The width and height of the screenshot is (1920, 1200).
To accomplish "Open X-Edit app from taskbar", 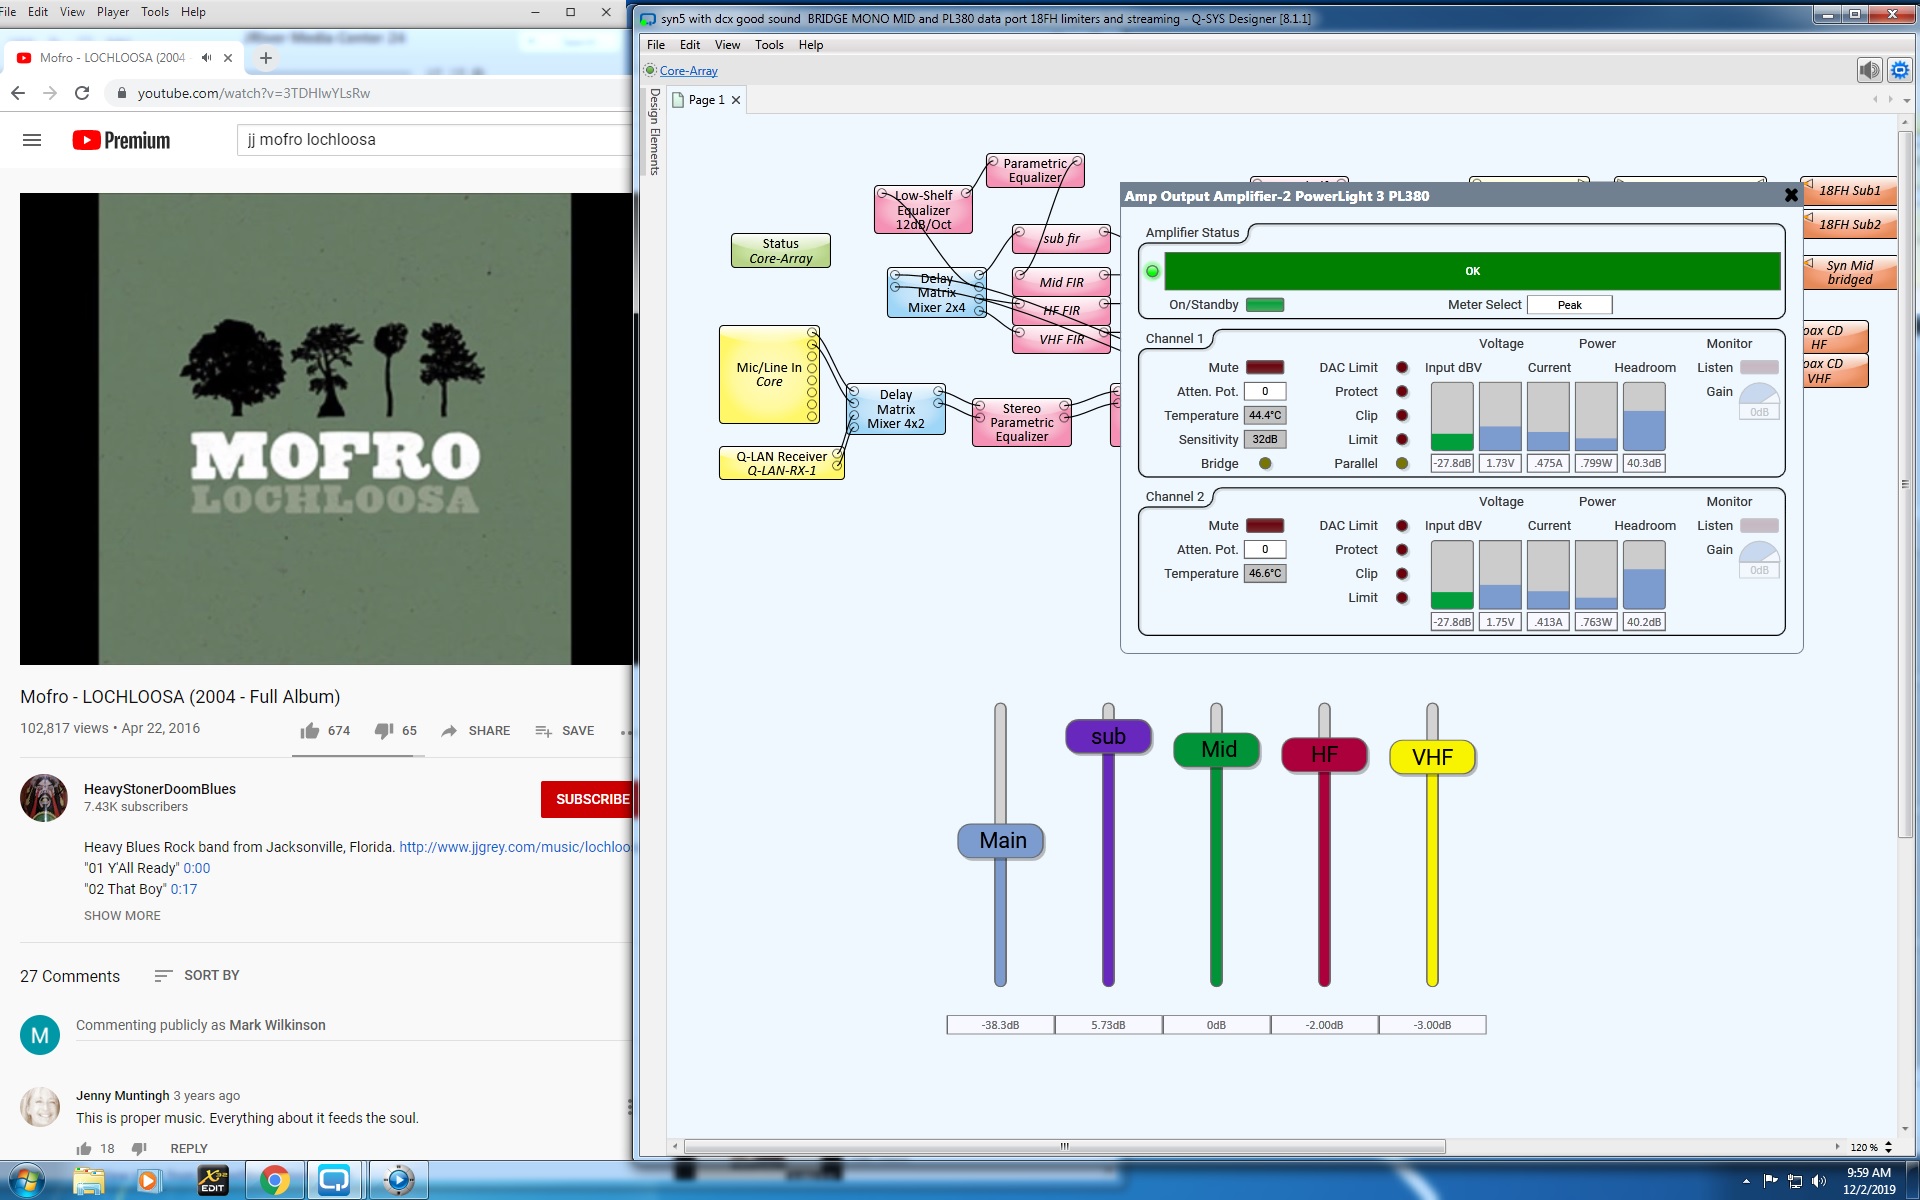I will pyautogui.click(x=212, y=1181).
